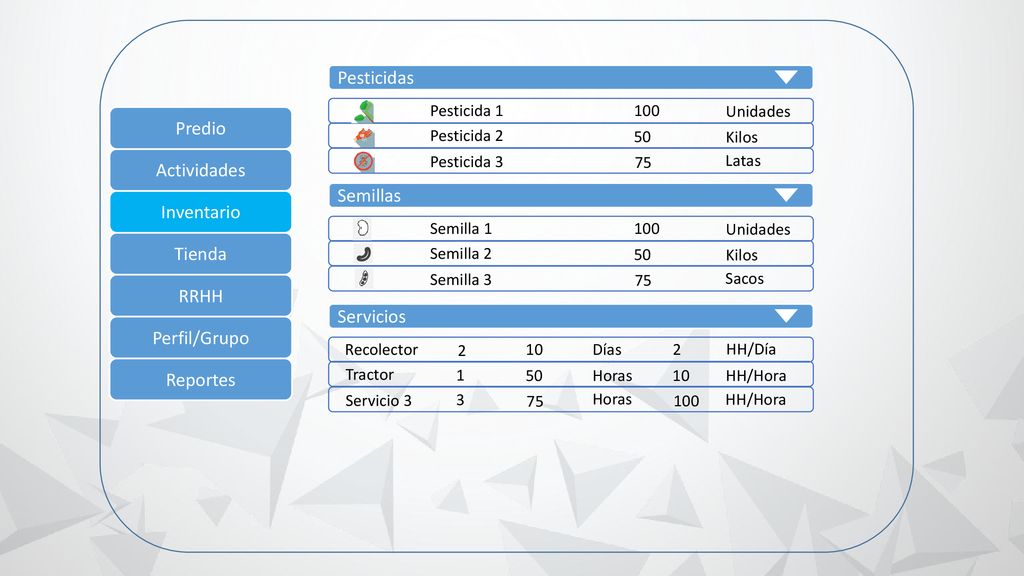Click value 100 in Servicio 3 row
Image resolution: width=1024 pixels, height=576 pixels.
coord(686,401)
